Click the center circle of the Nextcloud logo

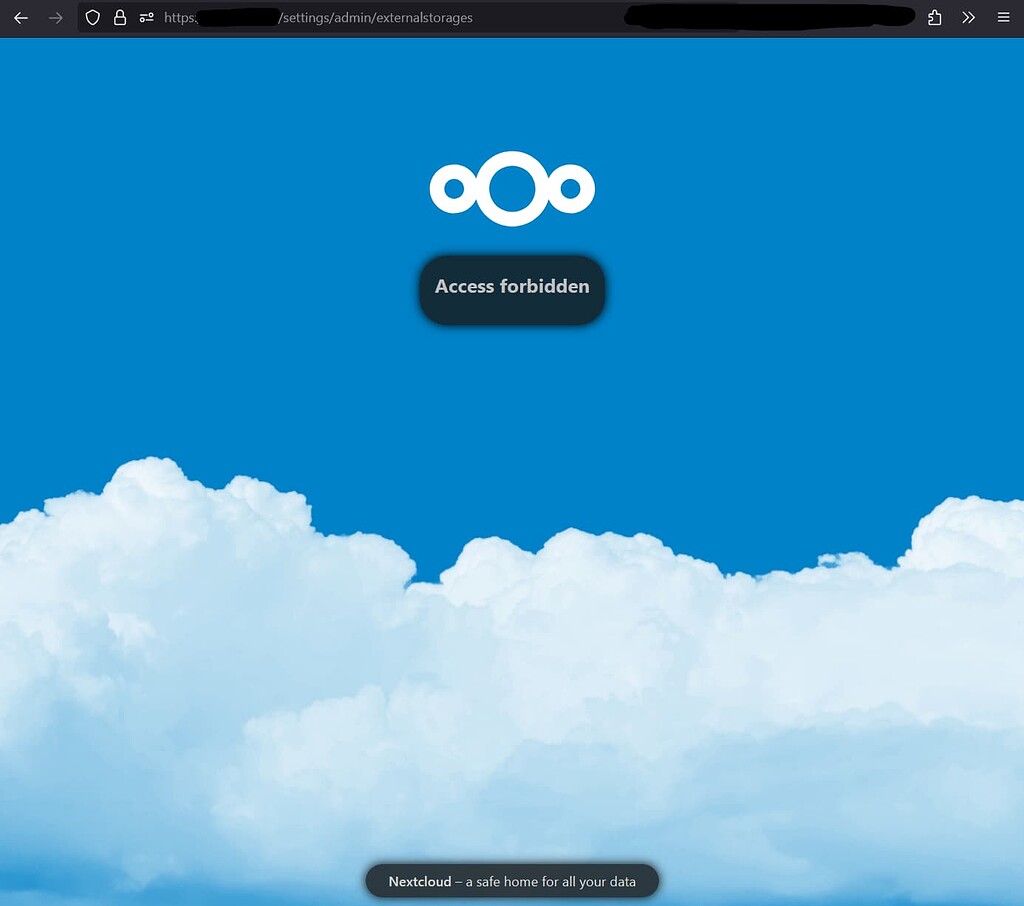pyautogui.click(x=512, y=187)
